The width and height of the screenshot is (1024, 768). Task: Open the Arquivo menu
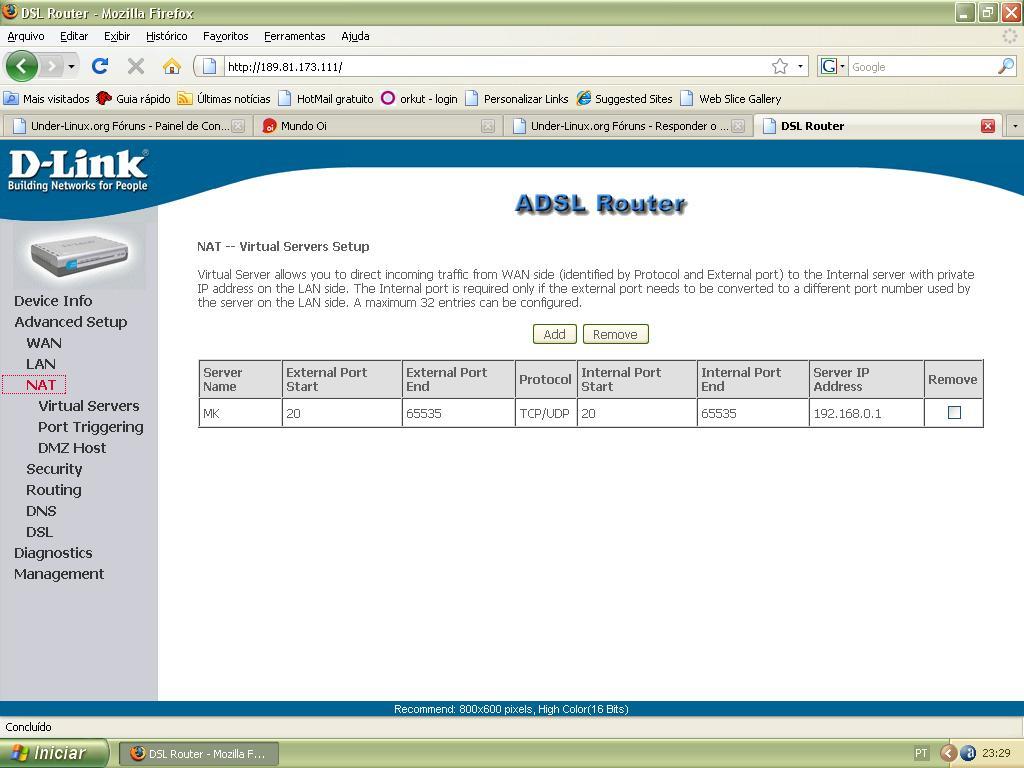26,36
